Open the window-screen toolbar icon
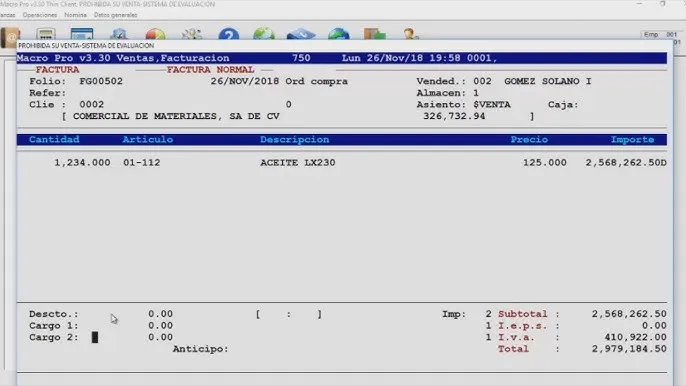 (x=82, y=34)
